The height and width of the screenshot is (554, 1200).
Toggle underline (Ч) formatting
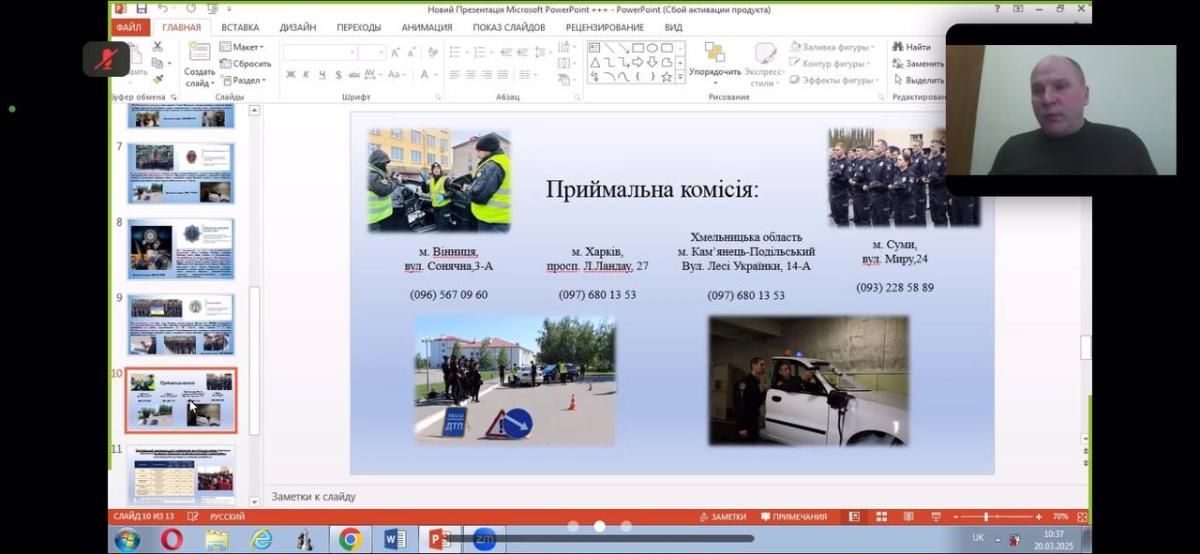click(x=323, y=75)
